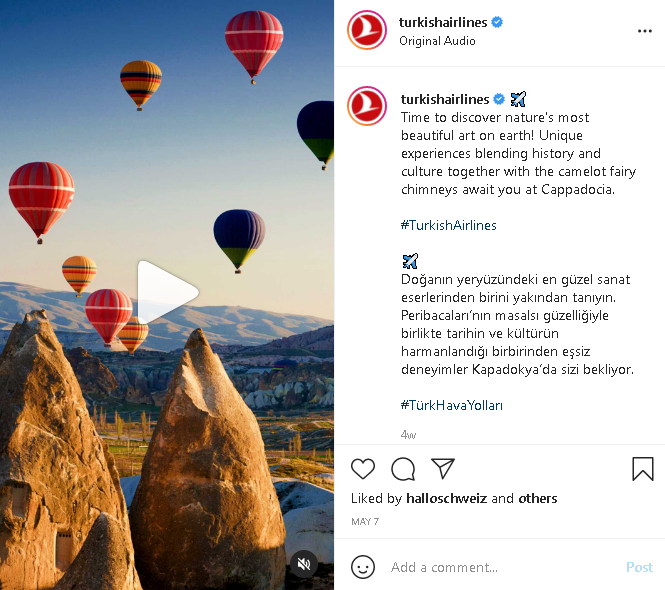Open the emoji picker smiley icon
665x590 pixels.
[363, 567]
